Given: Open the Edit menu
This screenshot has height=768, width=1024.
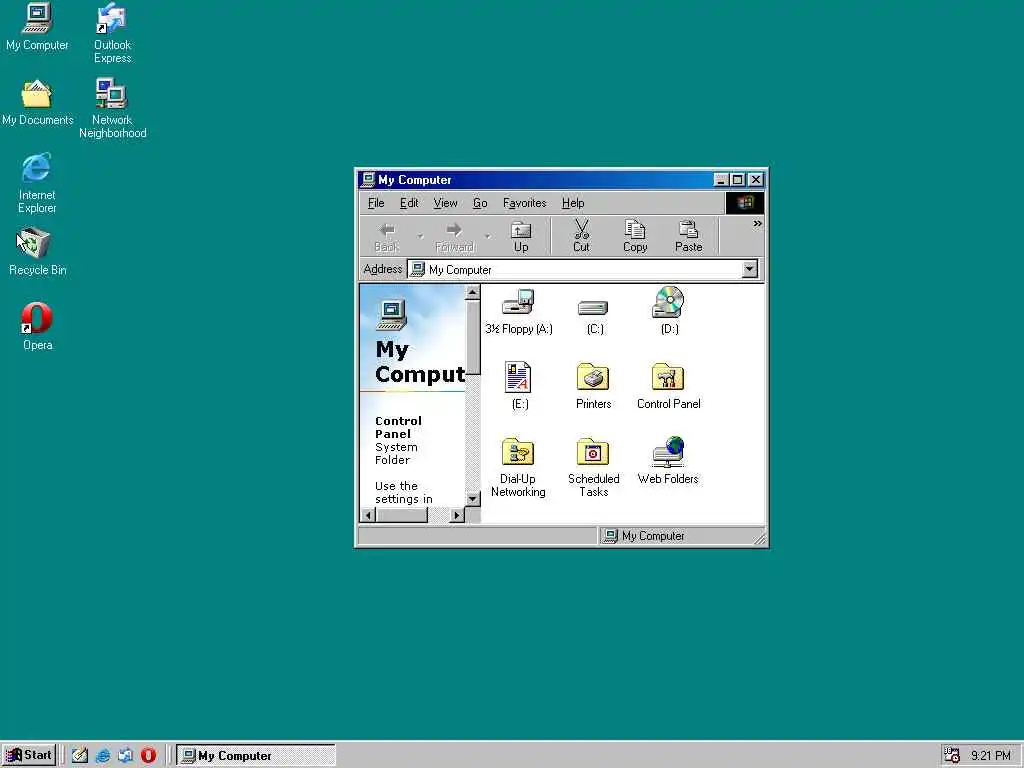Looking at the screenshot, I should pos(409,203).
